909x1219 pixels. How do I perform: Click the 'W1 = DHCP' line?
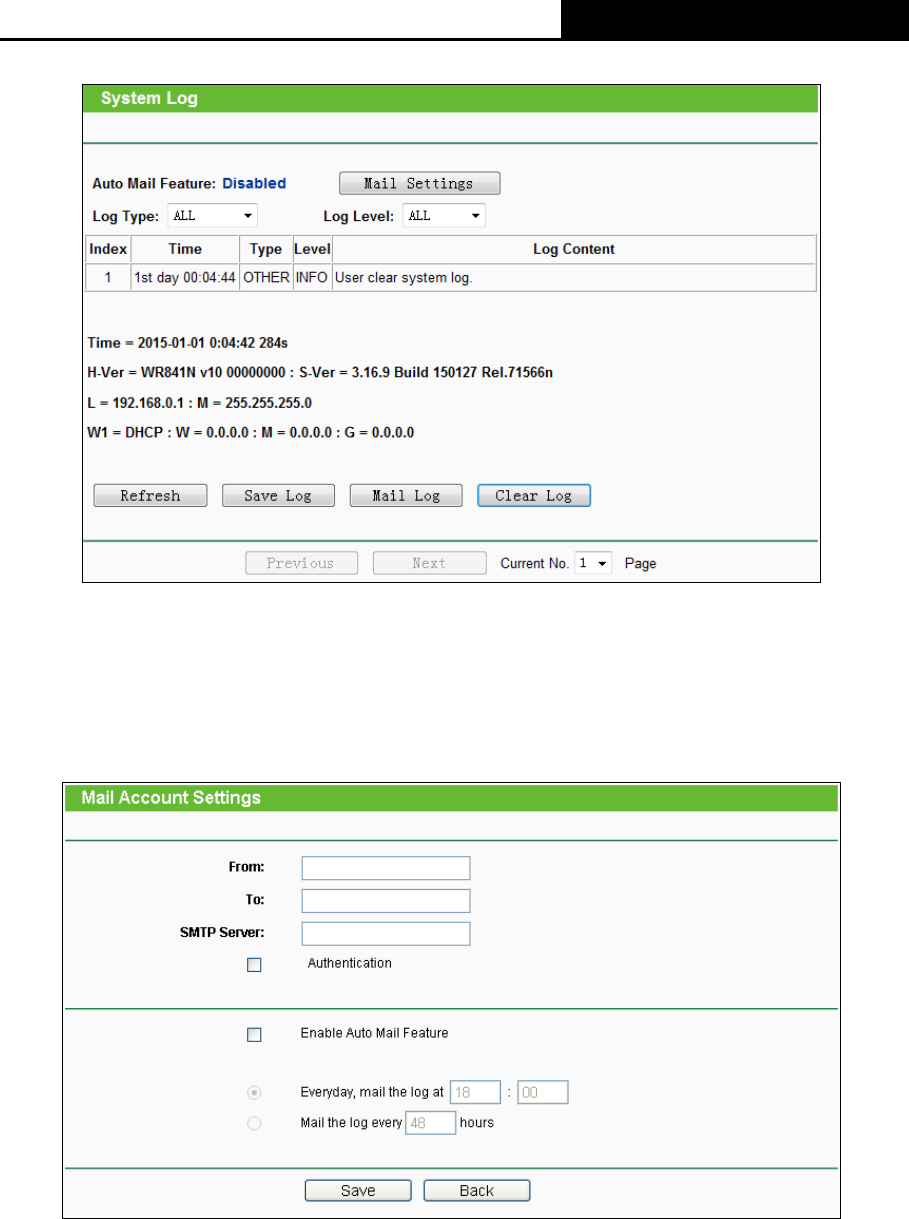252,433
